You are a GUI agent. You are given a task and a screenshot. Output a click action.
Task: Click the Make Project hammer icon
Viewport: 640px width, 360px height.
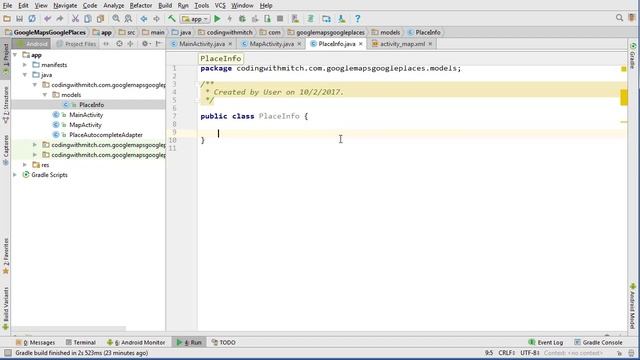[172, 19]
